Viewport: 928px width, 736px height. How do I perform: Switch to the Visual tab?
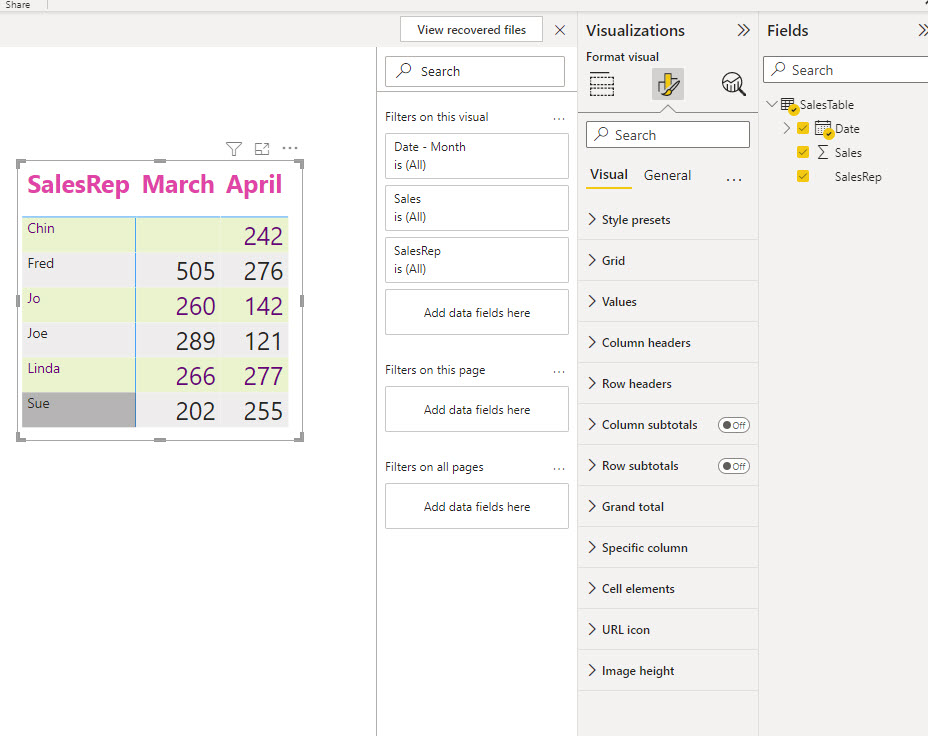[608, 175]
